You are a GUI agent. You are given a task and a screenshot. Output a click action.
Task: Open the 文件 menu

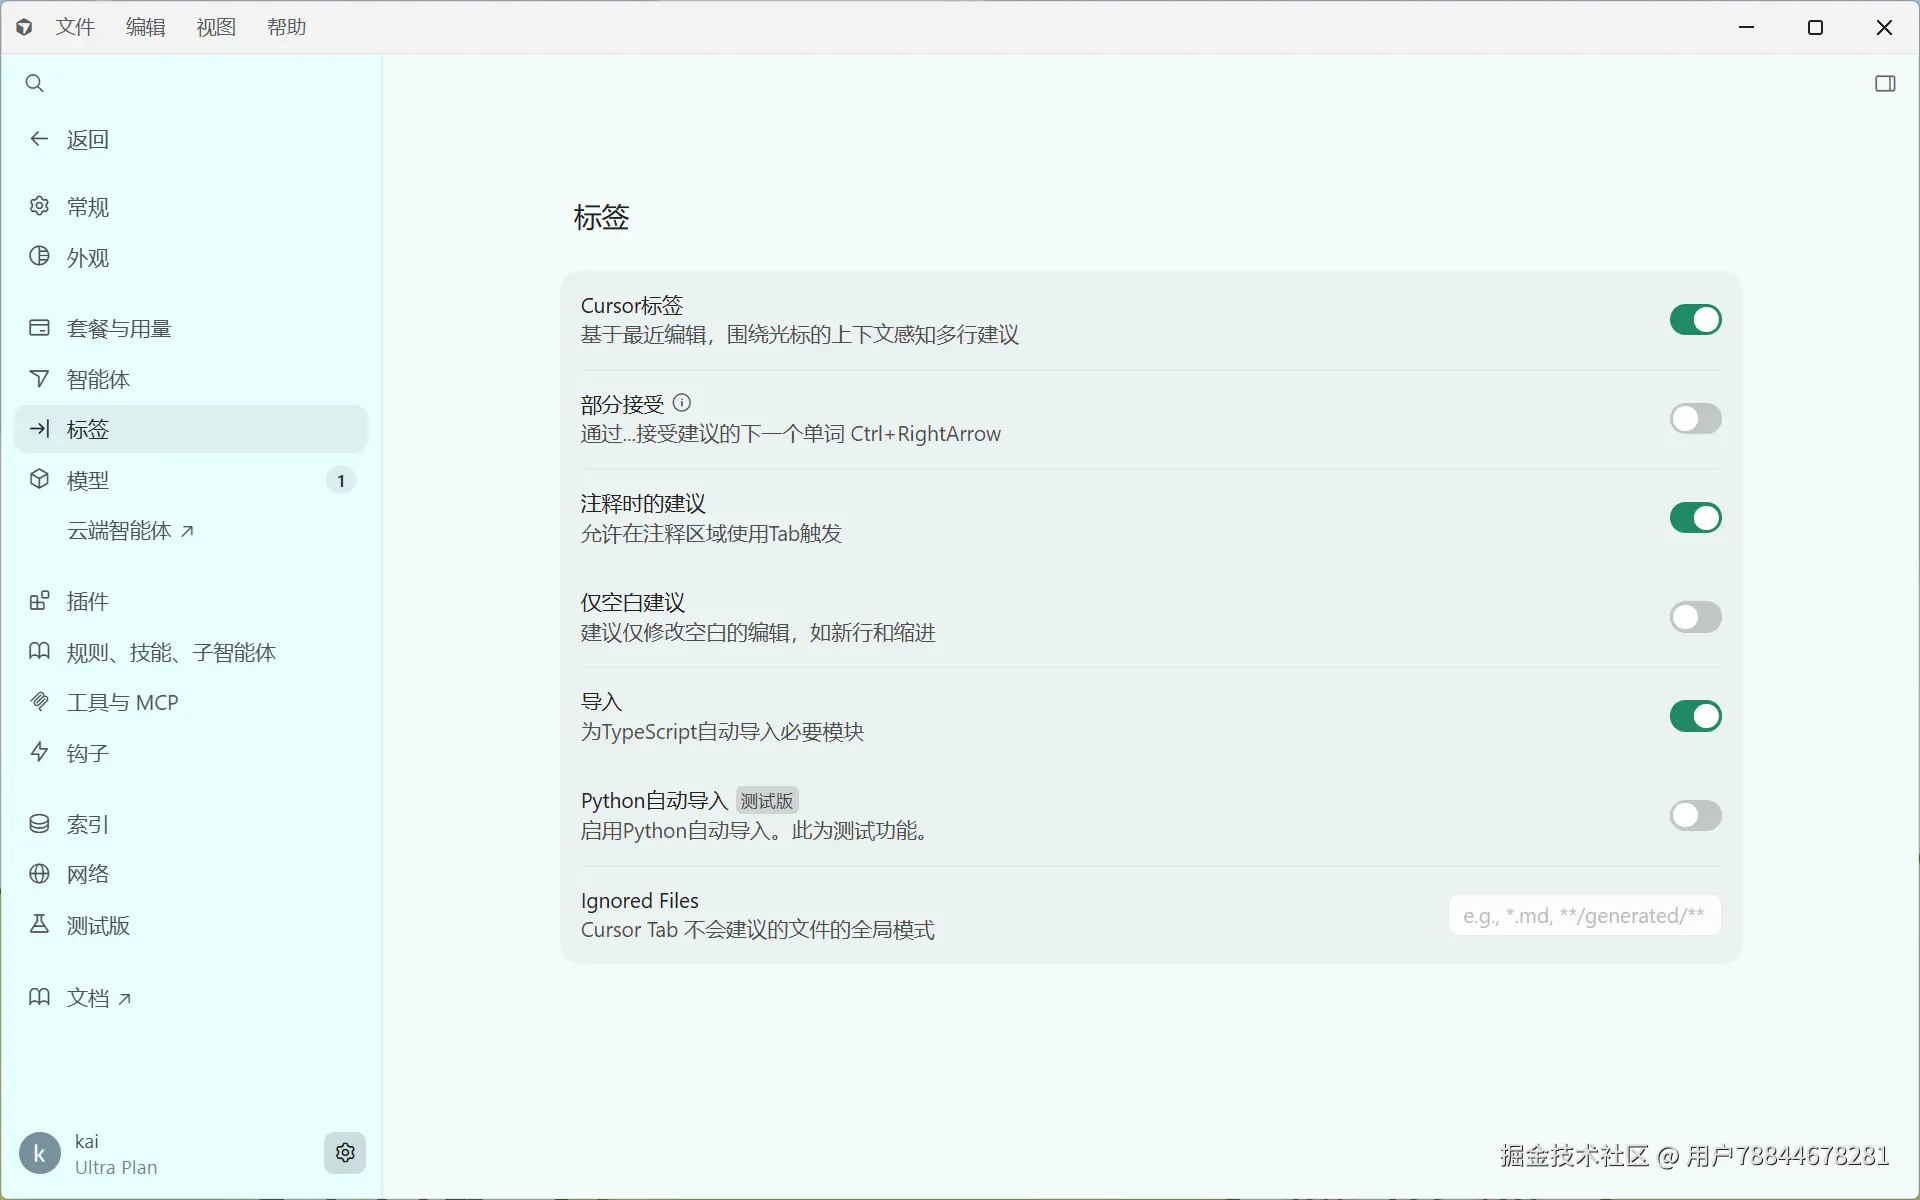[x=75, y=27]
